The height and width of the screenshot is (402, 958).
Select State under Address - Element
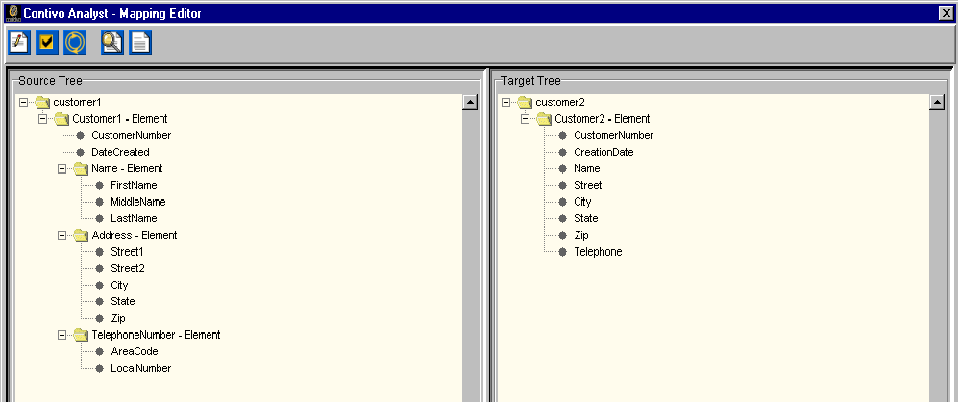click(x=123, y=301)
